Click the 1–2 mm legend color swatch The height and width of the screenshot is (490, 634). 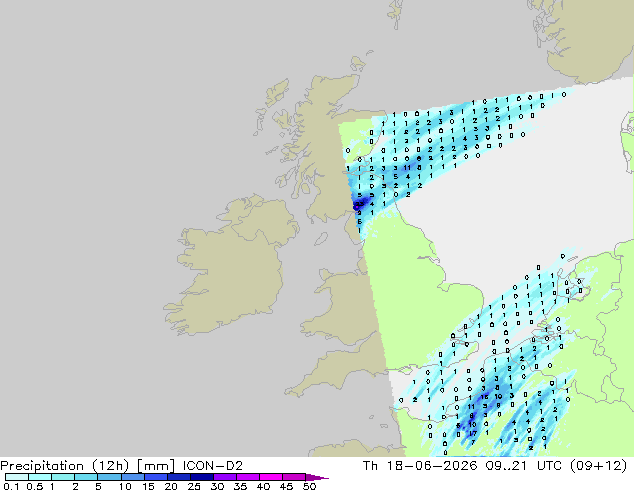(63, 477)
